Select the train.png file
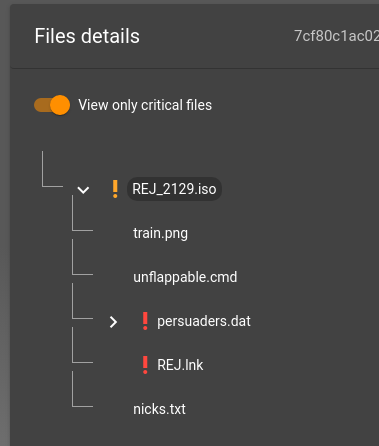The image size is (379, 446). (x=160, y=233)
